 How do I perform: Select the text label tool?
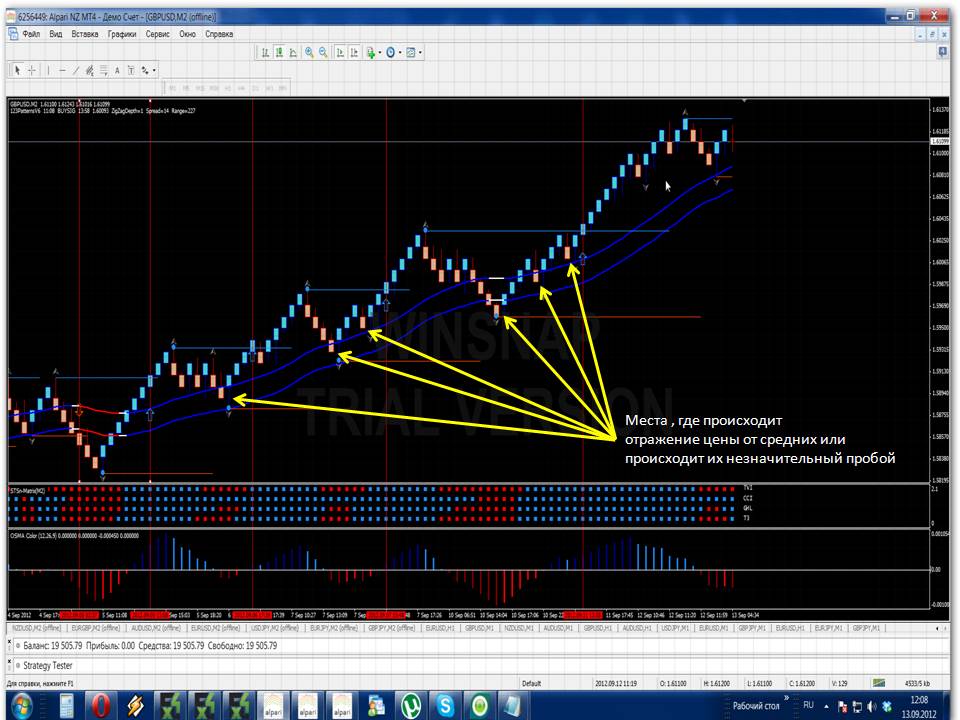131,70
